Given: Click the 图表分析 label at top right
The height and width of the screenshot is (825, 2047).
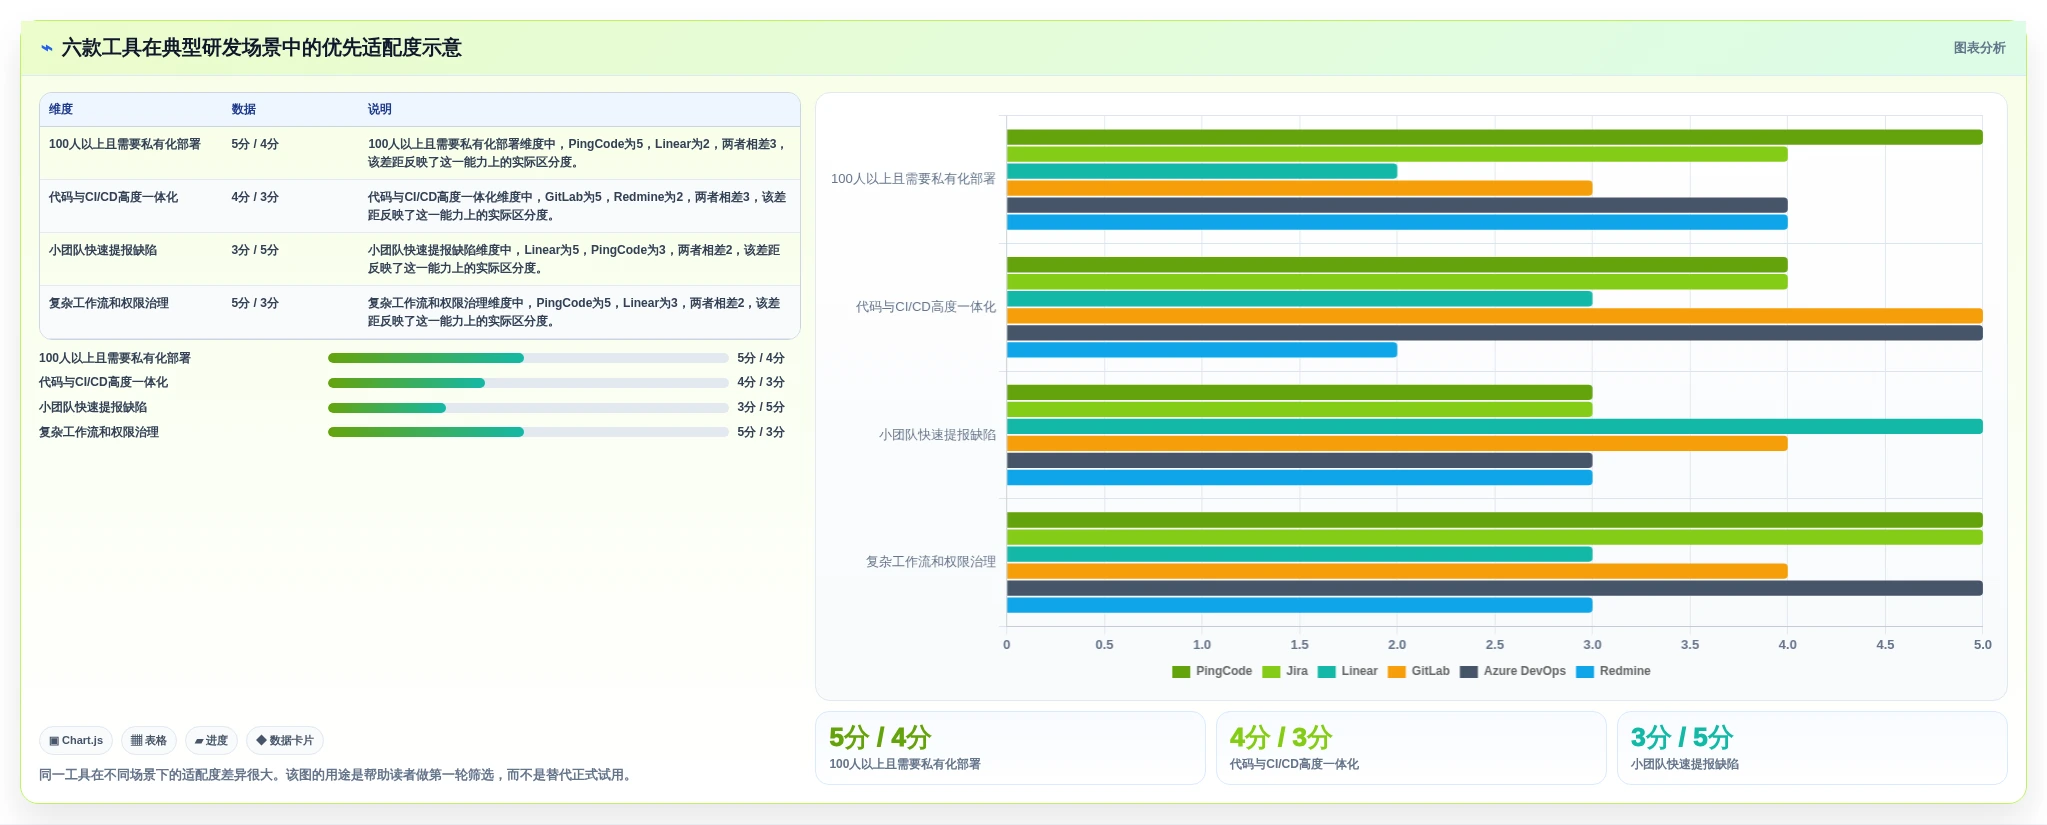Looking at the screenshot, I should pyautogui.click(x=1979, y=48).
